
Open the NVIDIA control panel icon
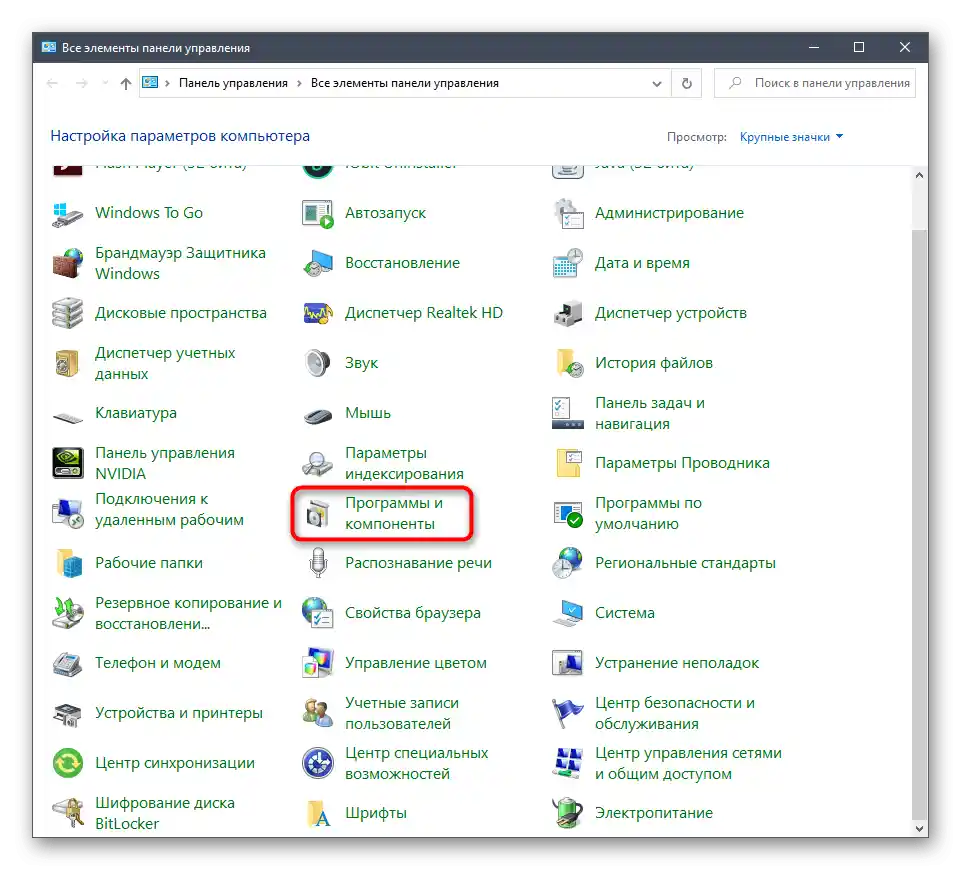click(67, 463)
